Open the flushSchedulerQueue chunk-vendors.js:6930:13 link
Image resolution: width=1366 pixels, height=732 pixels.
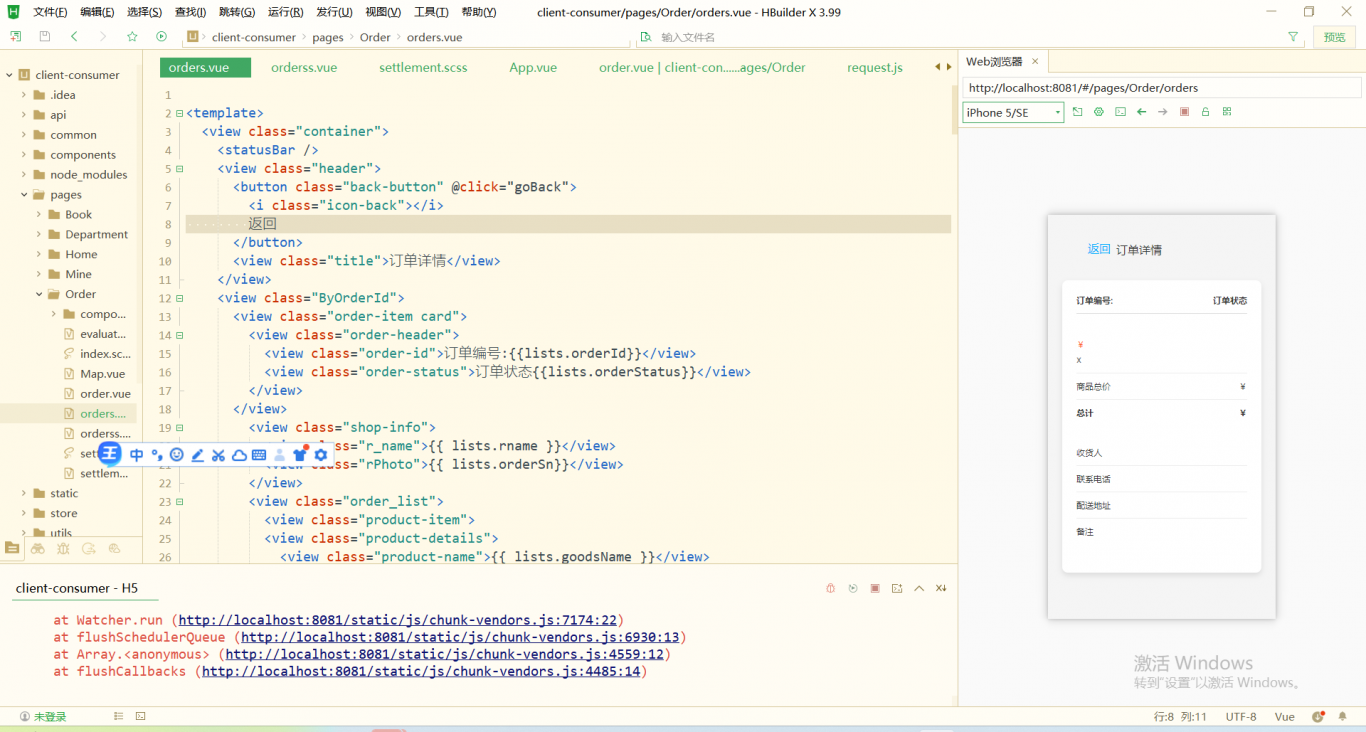coord(460,637)
